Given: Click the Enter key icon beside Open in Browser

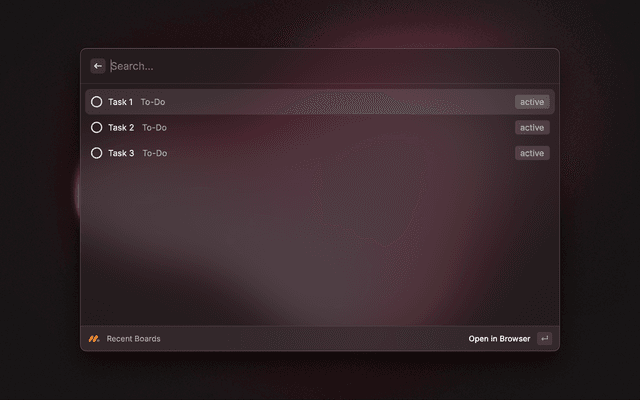Looking at the screenshot, I should [544, 339].
